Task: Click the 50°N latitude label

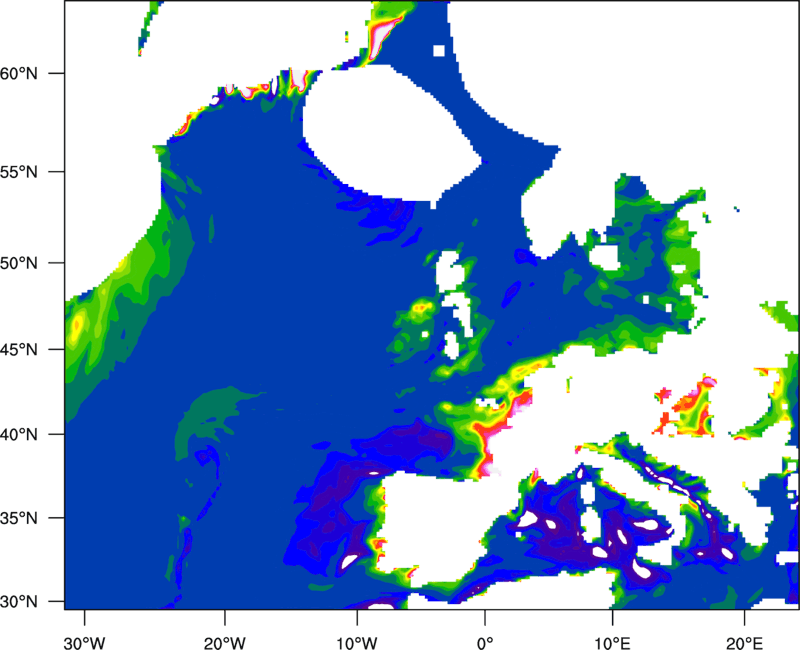Action: coord(19,263)
